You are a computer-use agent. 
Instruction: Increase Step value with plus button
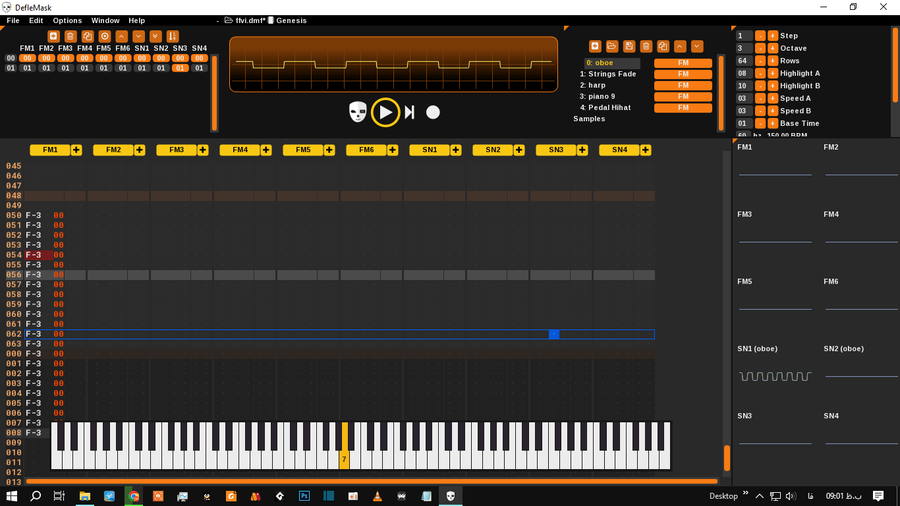tap(773, 36)
